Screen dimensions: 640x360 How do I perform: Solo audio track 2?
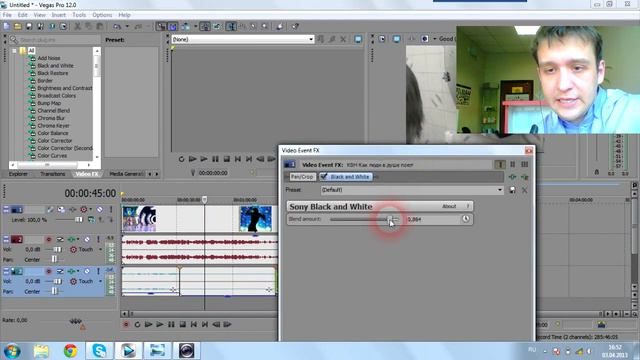click(98, 239)
